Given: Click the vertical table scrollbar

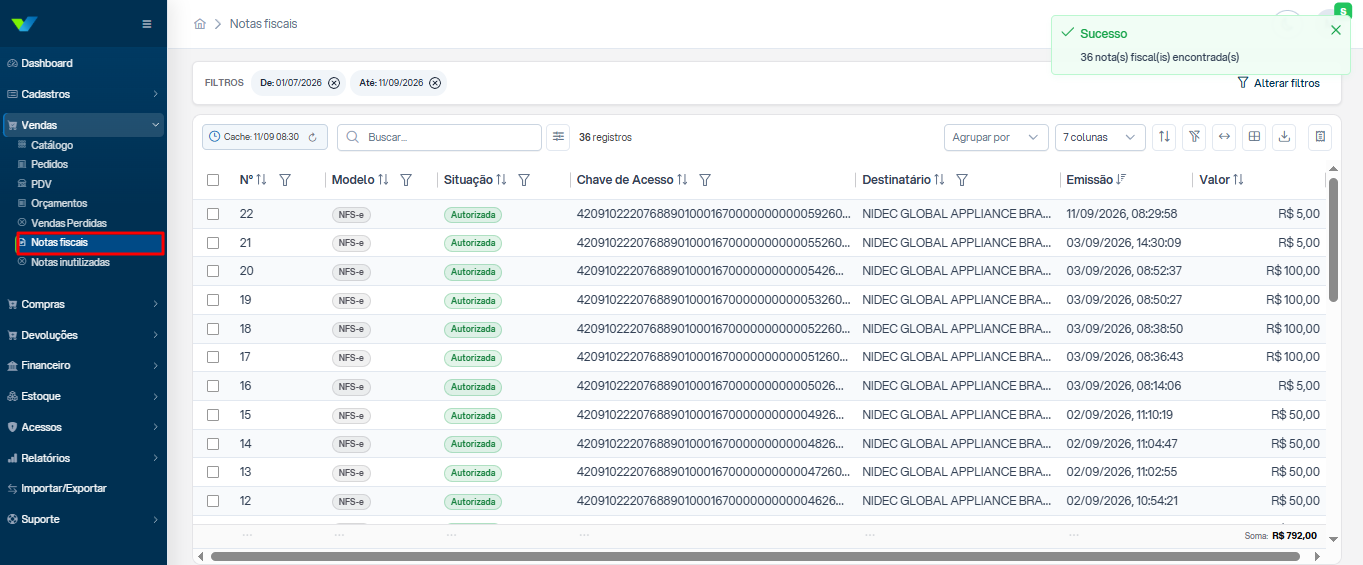Looking at the screenshot, I should point(1333,238).
